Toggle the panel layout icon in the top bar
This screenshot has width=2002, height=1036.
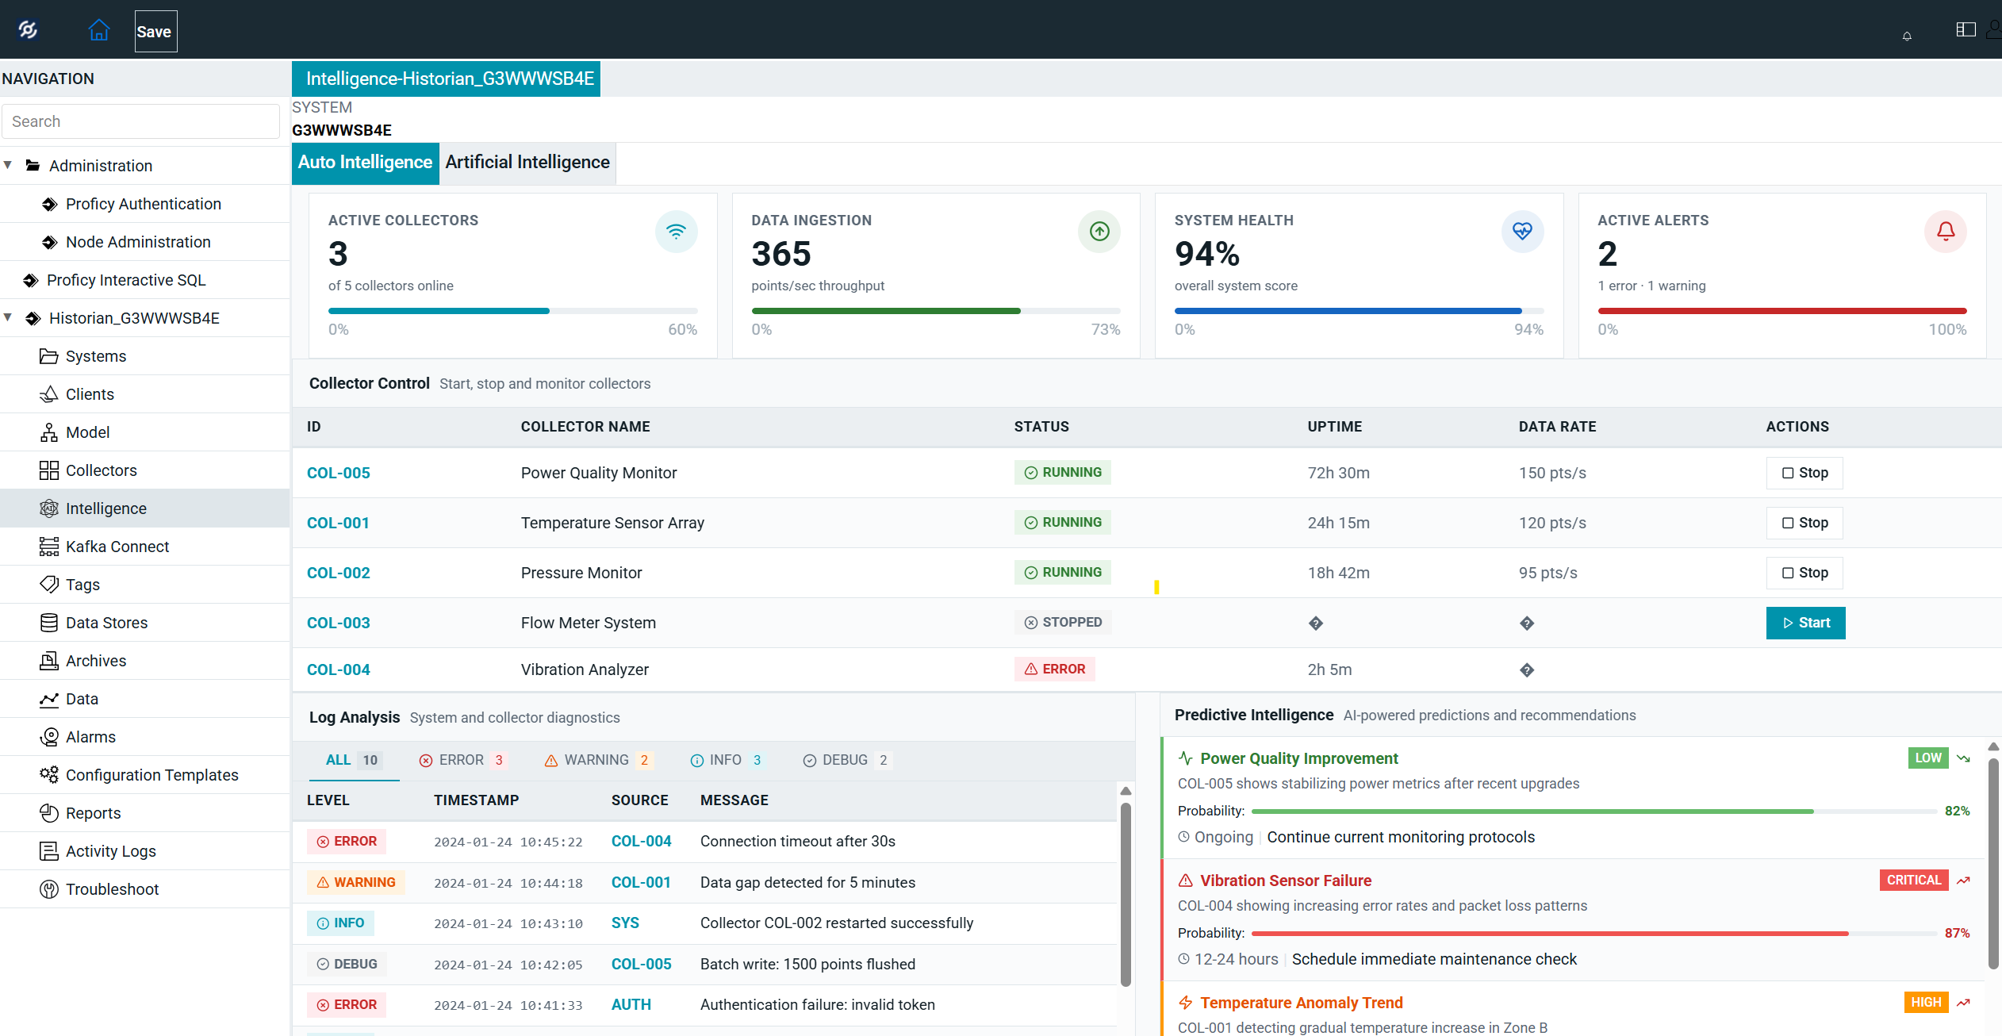(x=1965, y=30)
